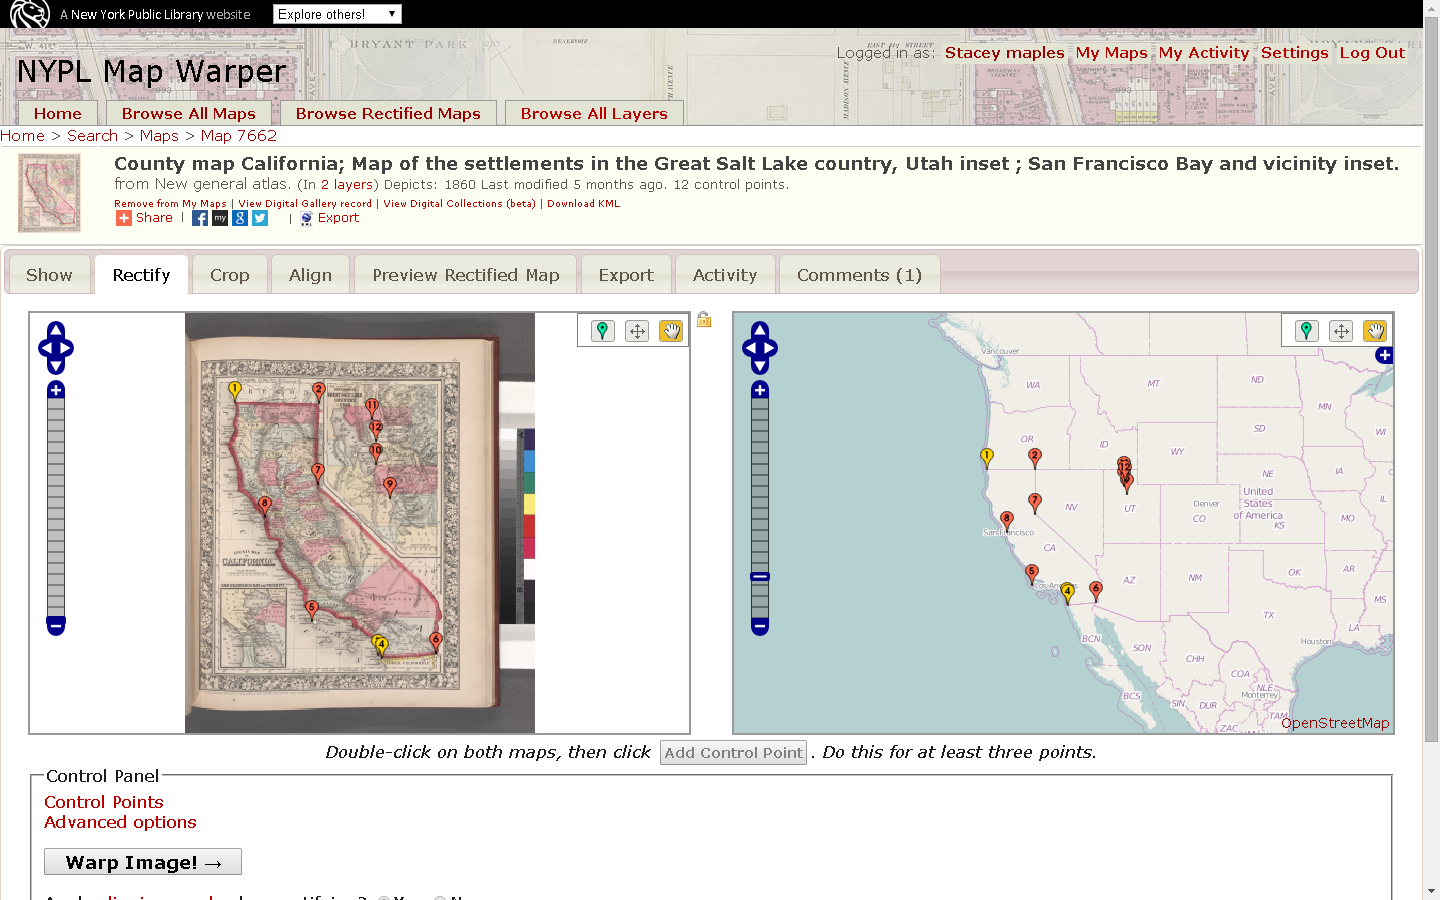
Task: Switch to the Crop tab
Action: coord(230,275)
